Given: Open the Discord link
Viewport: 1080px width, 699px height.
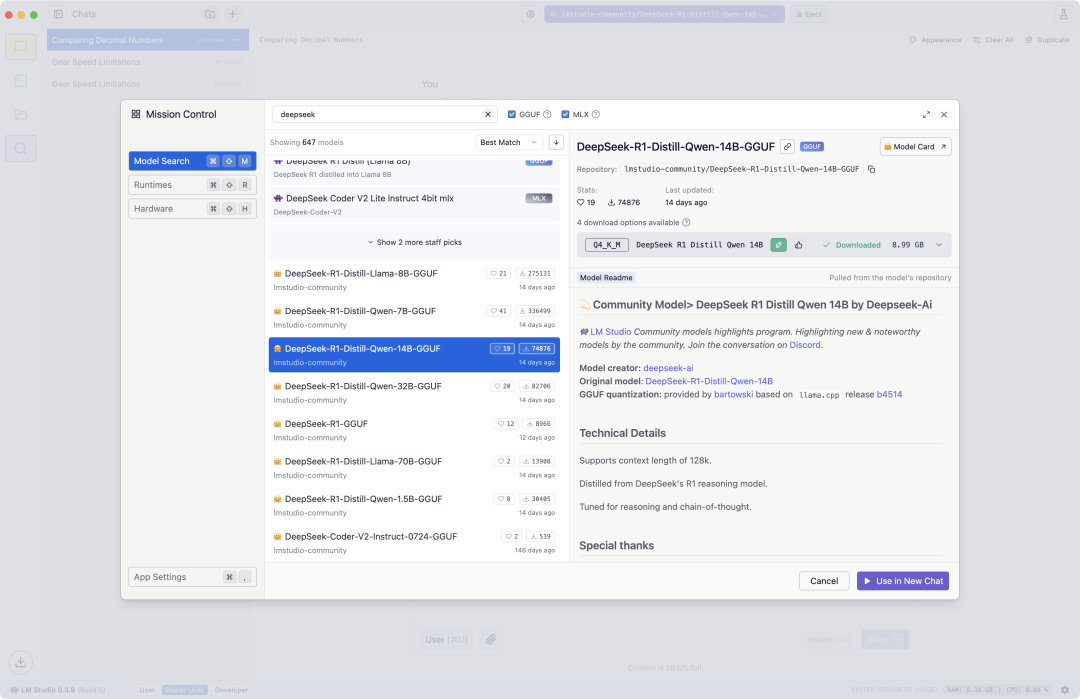Looking at the screenshot, I should pos(804,345).
